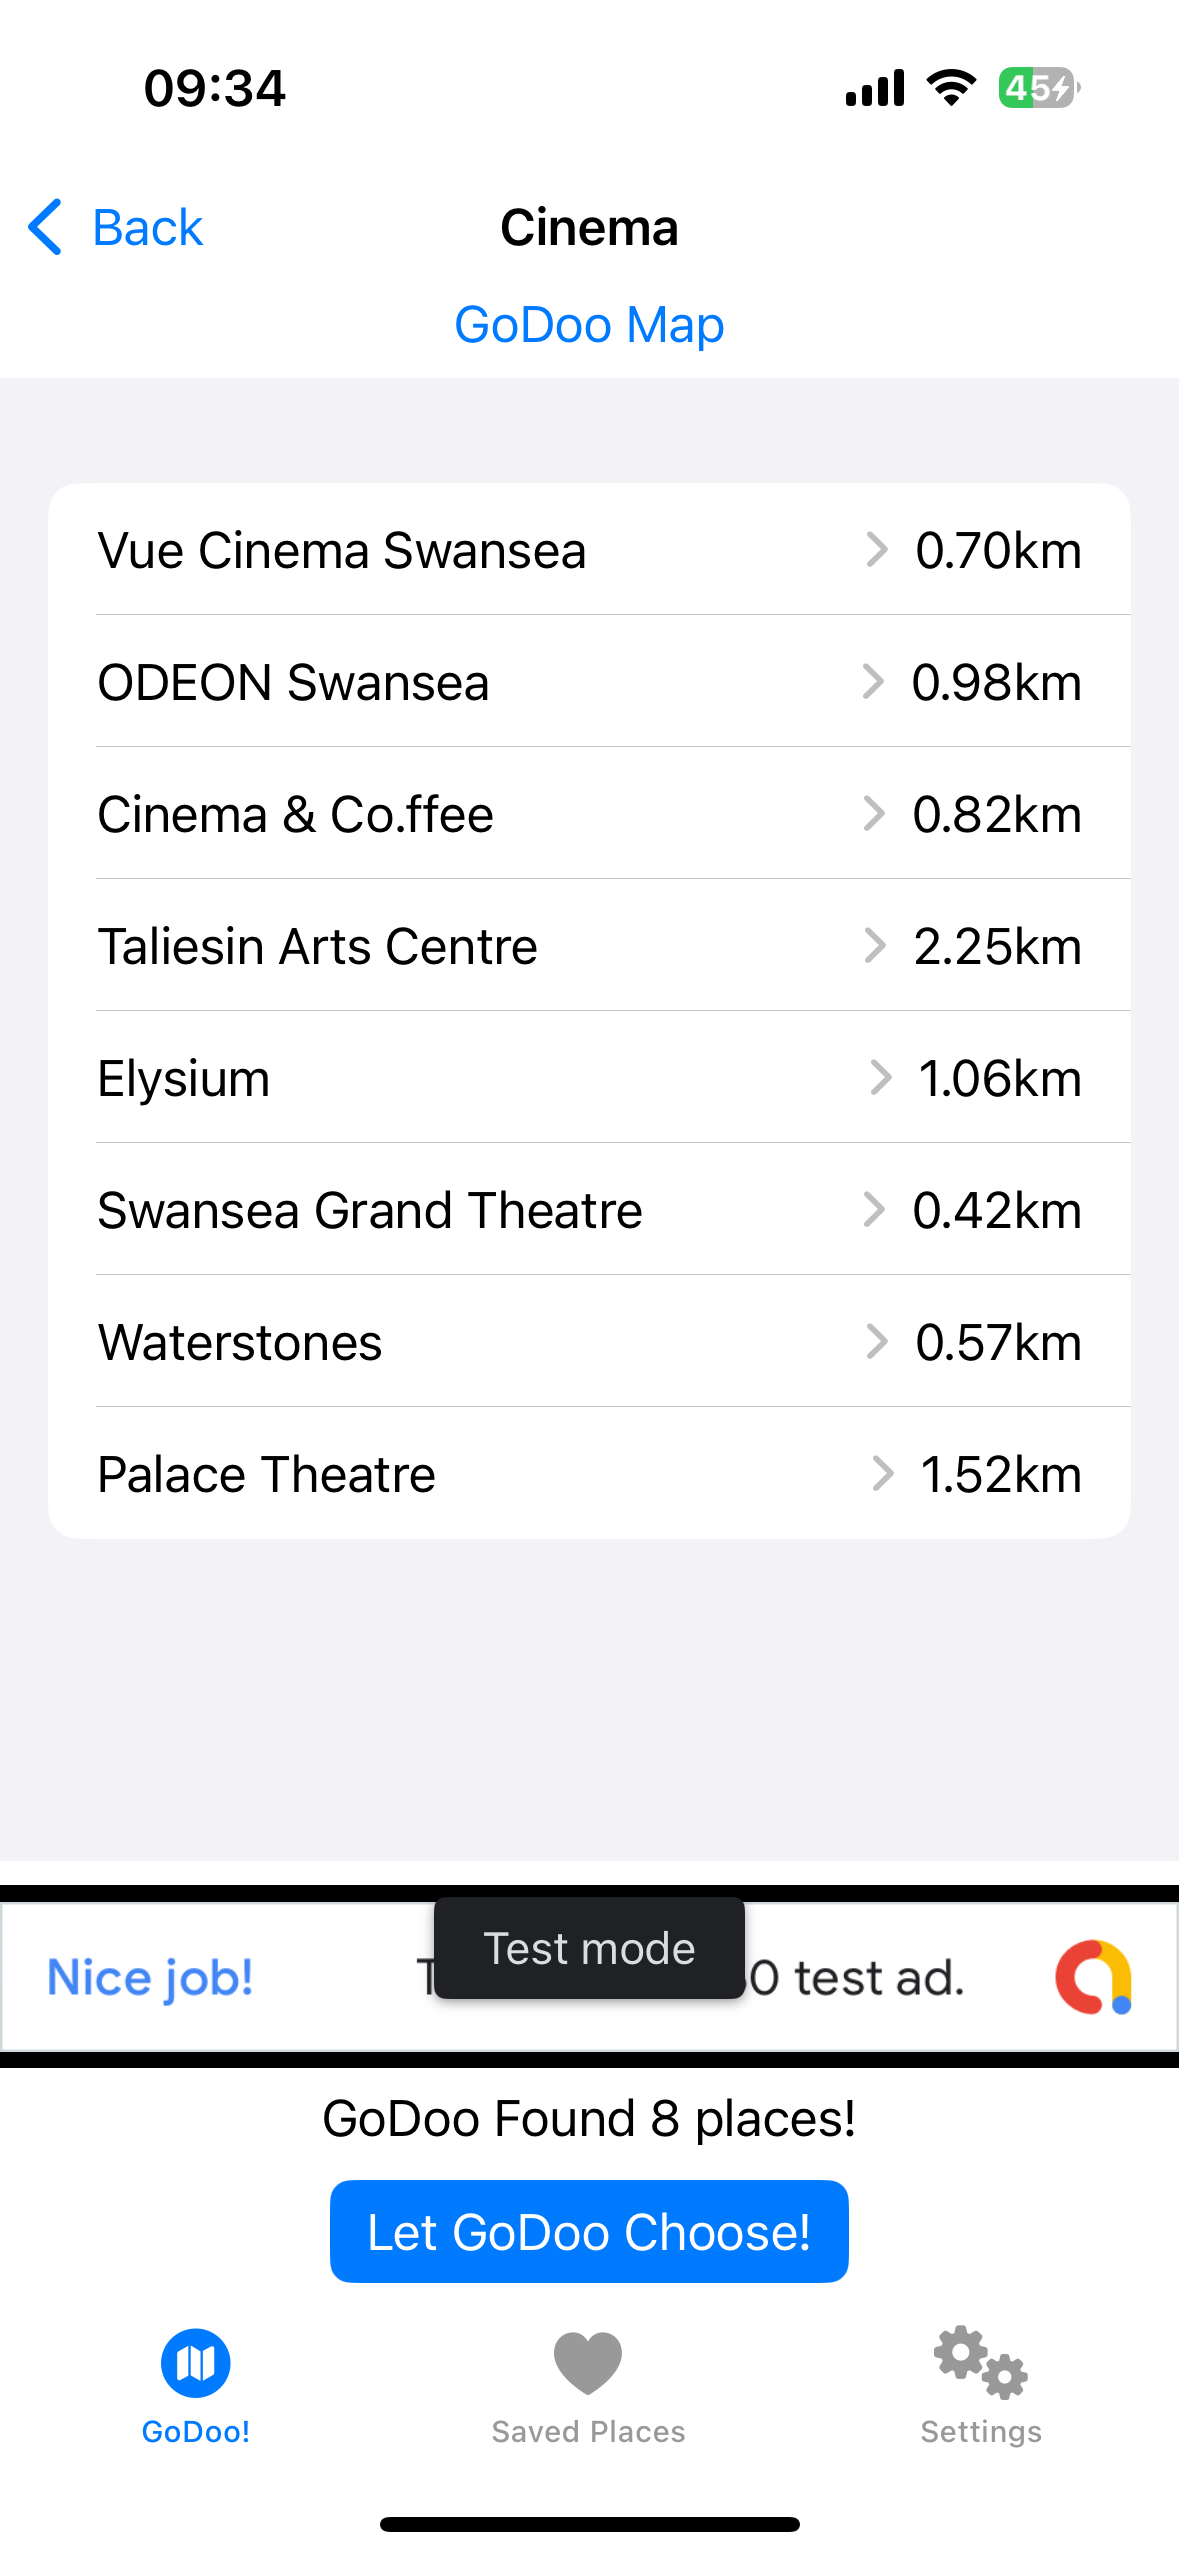The image size is (1179, 2556).
Task: Tap the Wi-Fi status icon
Action: [951, 88]
